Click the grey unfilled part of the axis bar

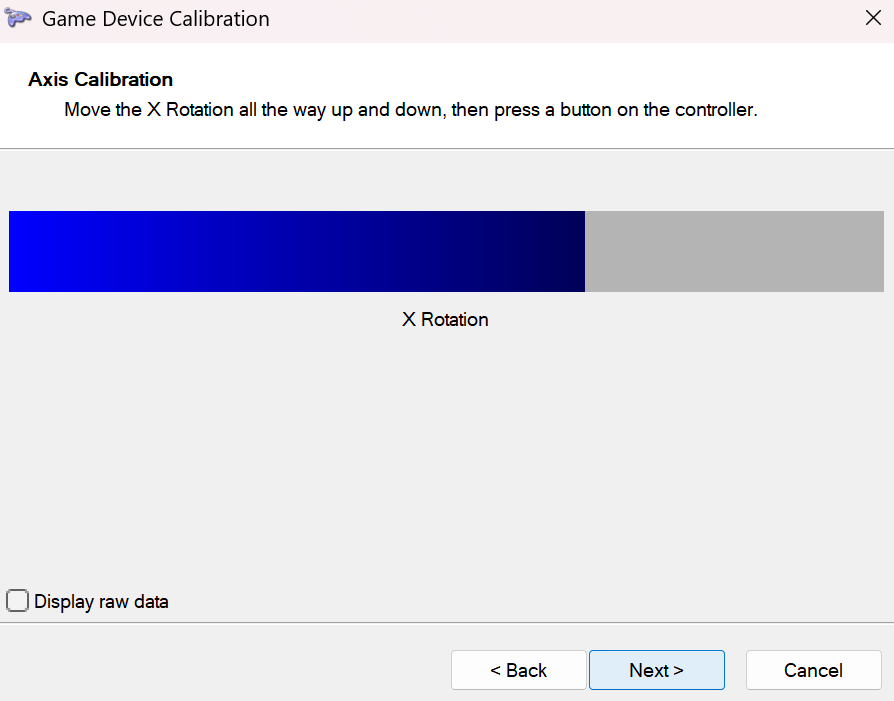(734, 251)
